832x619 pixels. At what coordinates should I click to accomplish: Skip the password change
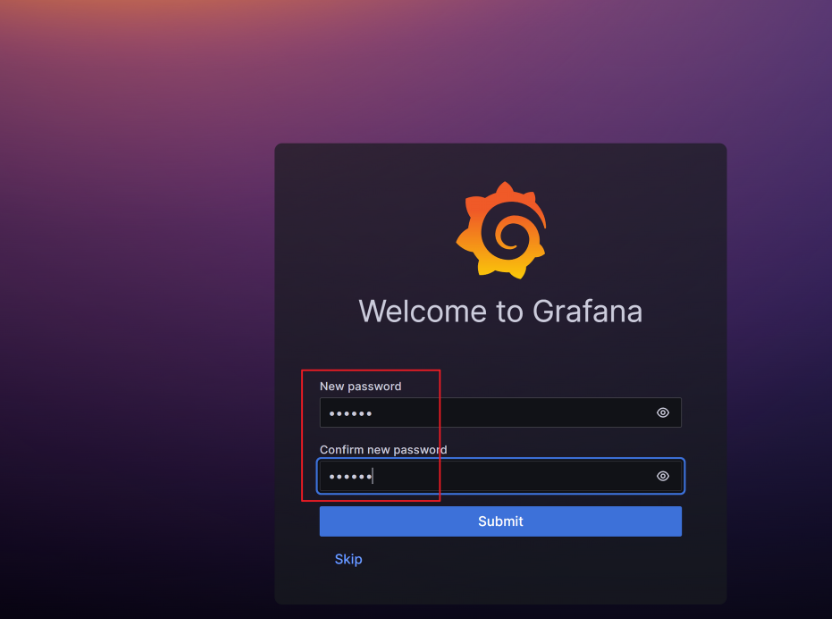coord(349,560)
